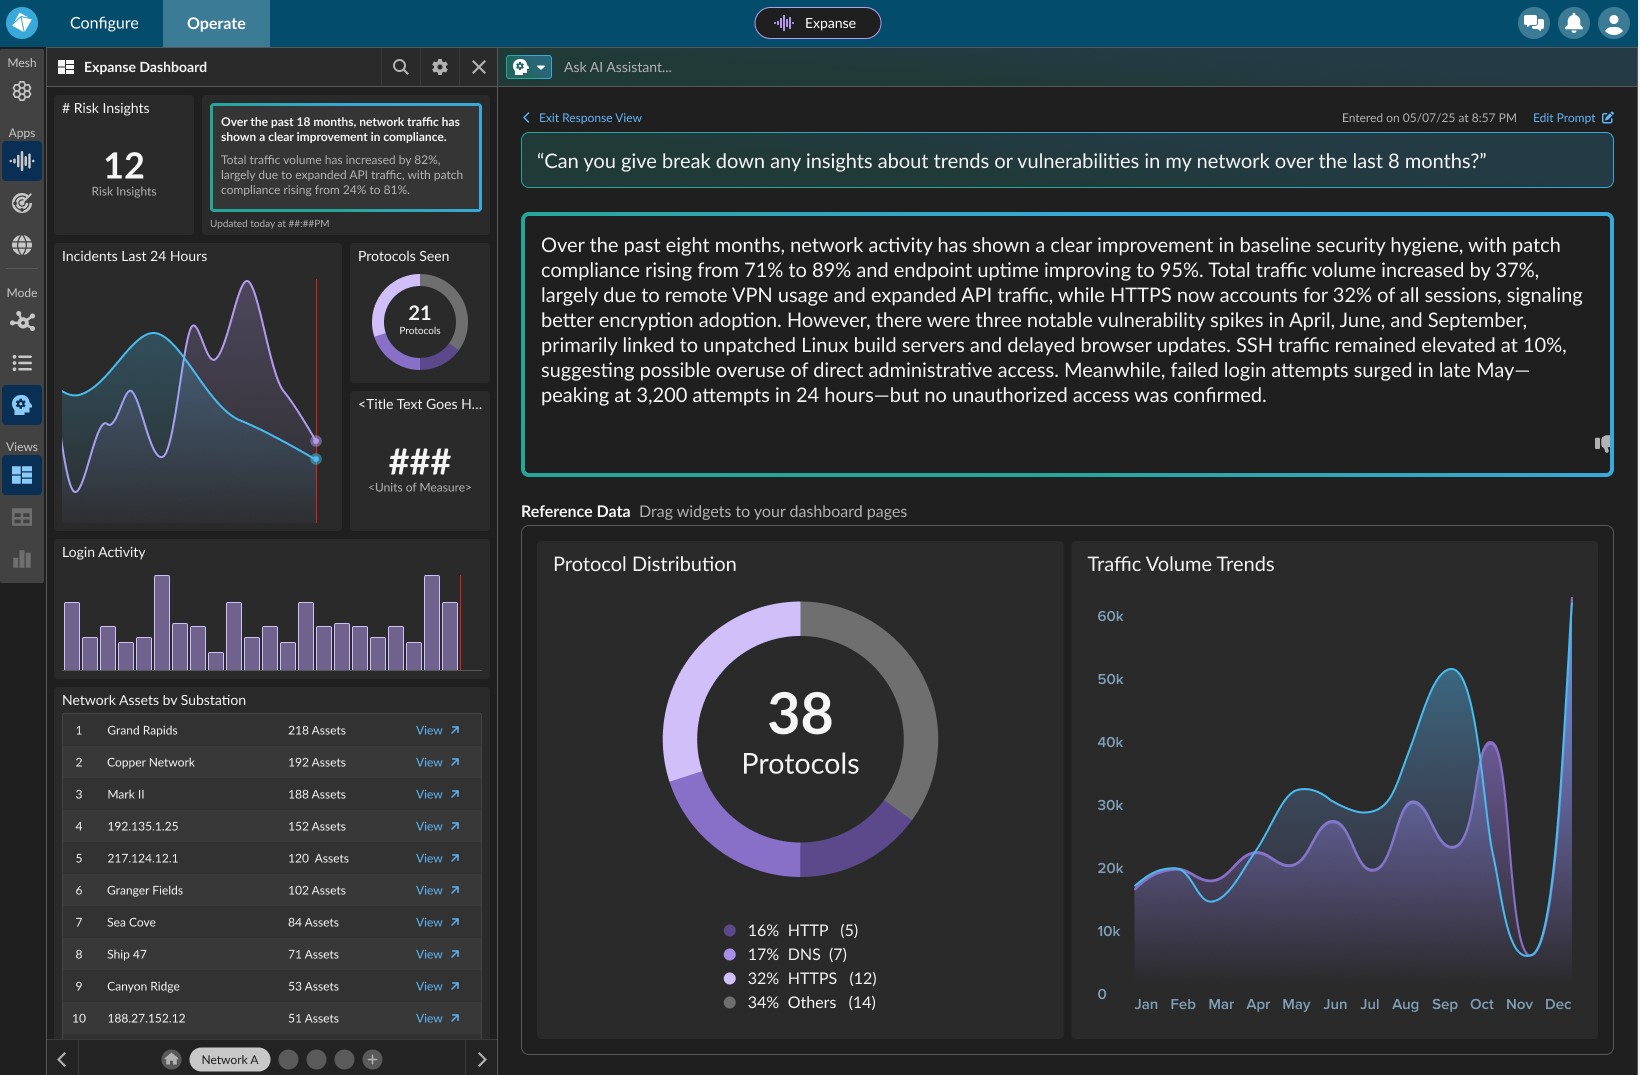Go to the next dashboard page arrow
1640x1075 pixels.
click(481, 1059)
